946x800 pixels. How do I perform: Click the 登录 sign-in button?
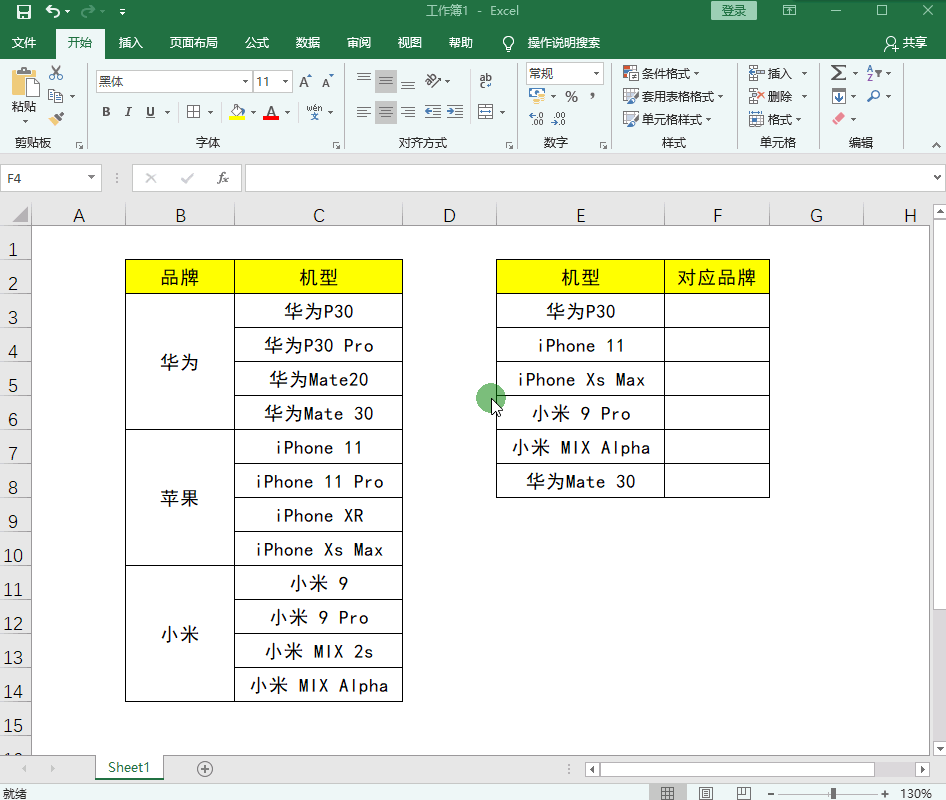tap(734, 11)
